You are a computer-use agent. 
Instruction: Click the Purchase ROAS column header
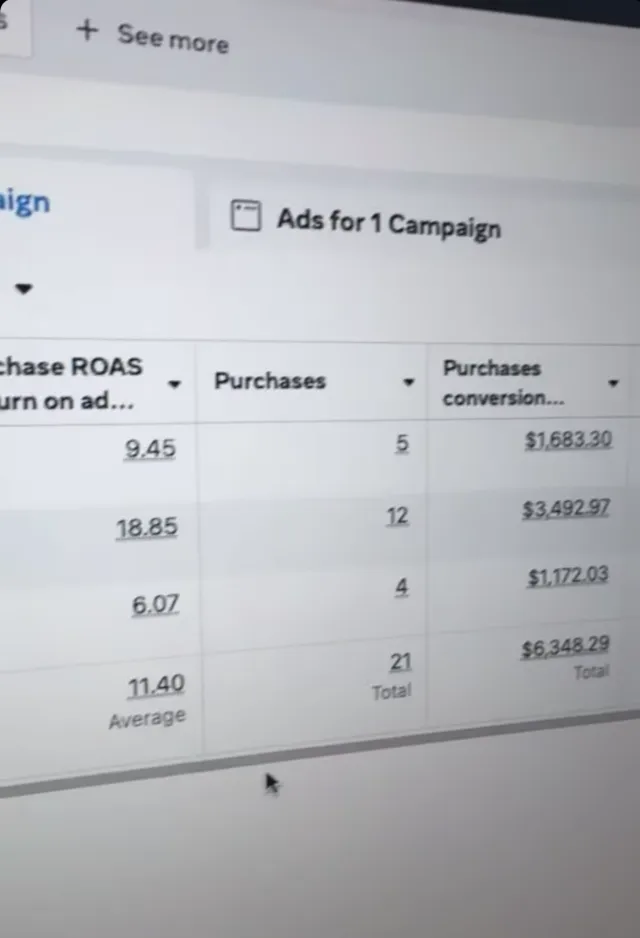[x=71, y=383]
